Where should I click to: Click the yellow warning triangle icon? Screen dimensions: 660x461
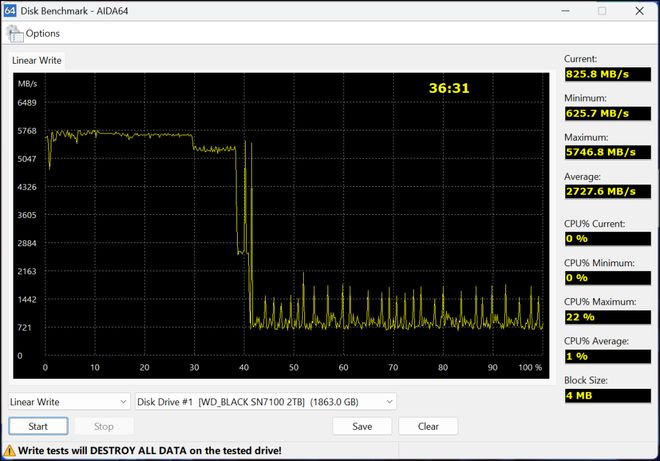point(9,451)
